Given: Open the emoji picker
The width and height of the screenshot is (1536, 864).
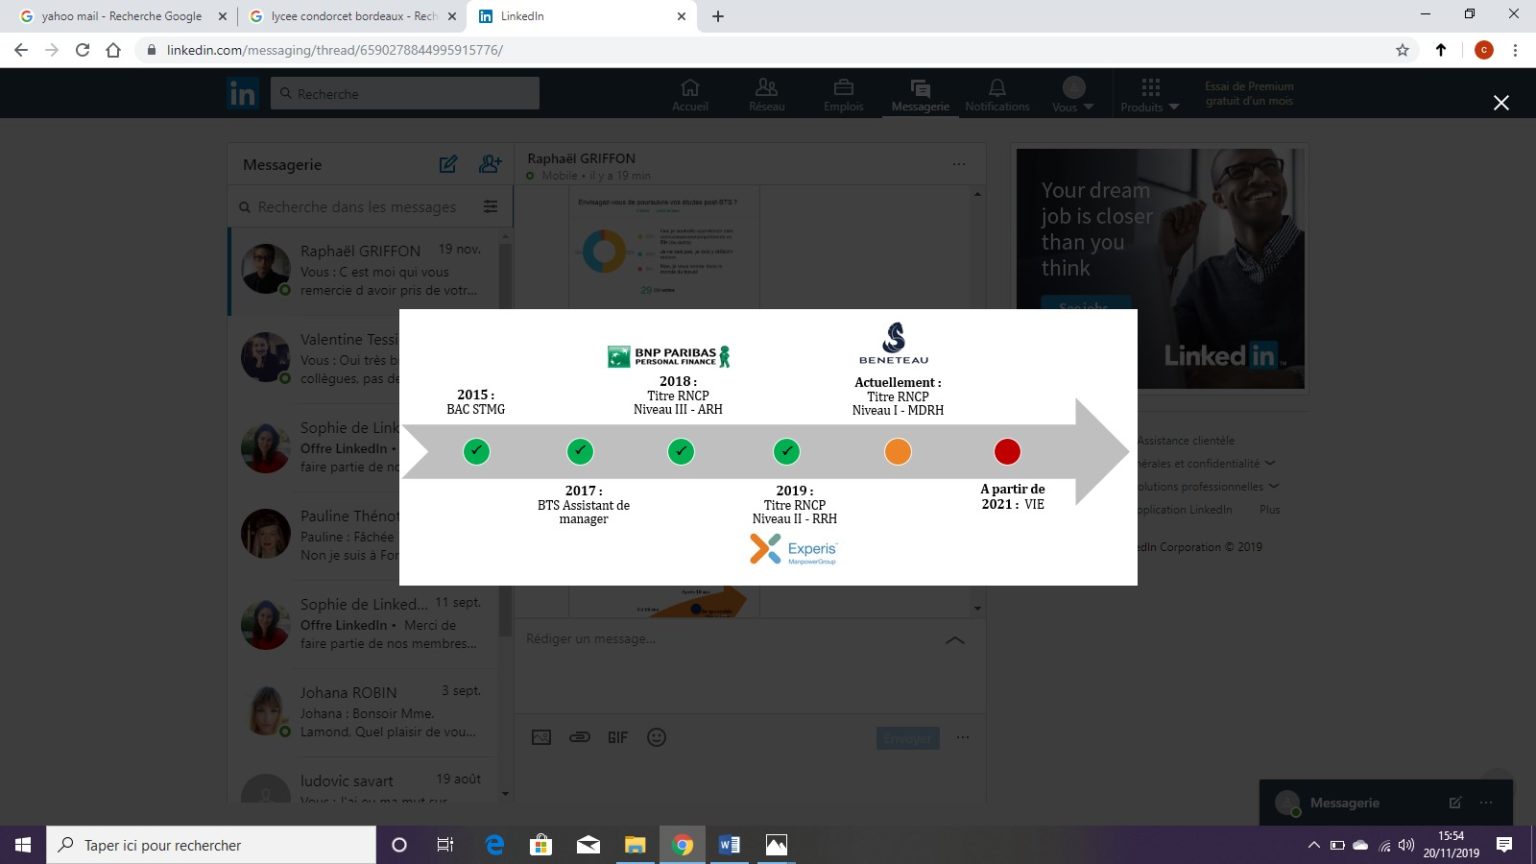Looking at the screenshot, I should pyautogui.click(x=656, y=737).
